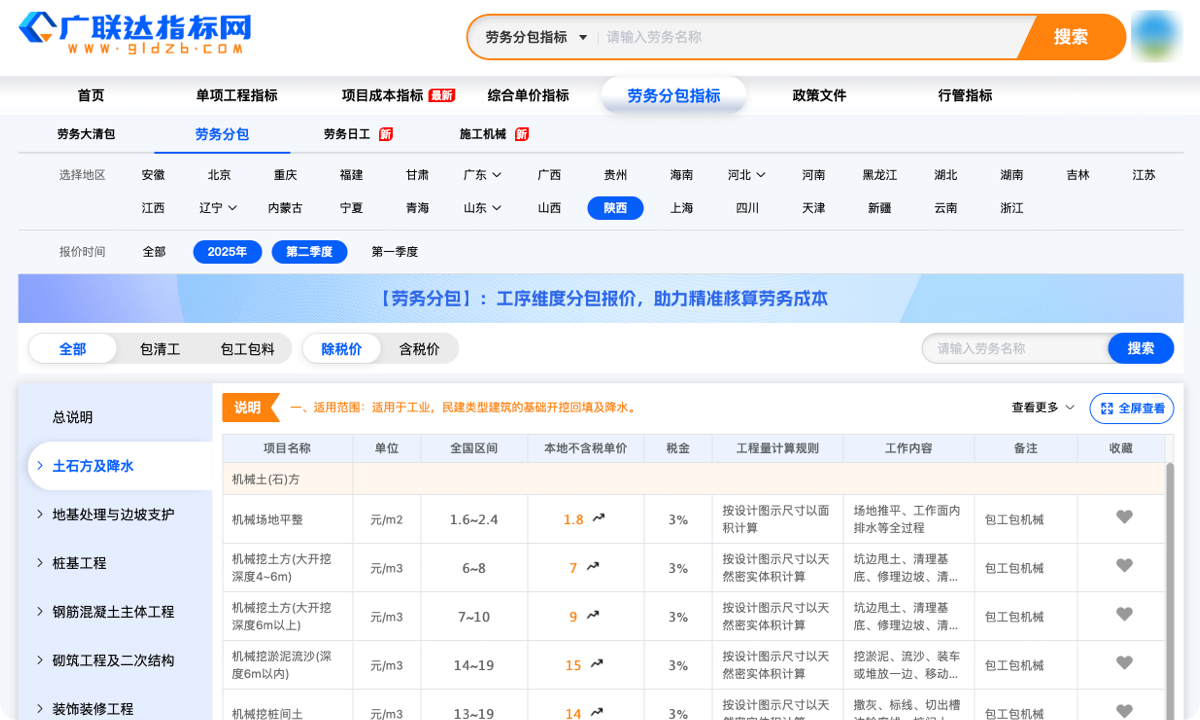Click the 广联达指标网 logo
Viewport: 1200px width, 720px height.
click(135, 35)
